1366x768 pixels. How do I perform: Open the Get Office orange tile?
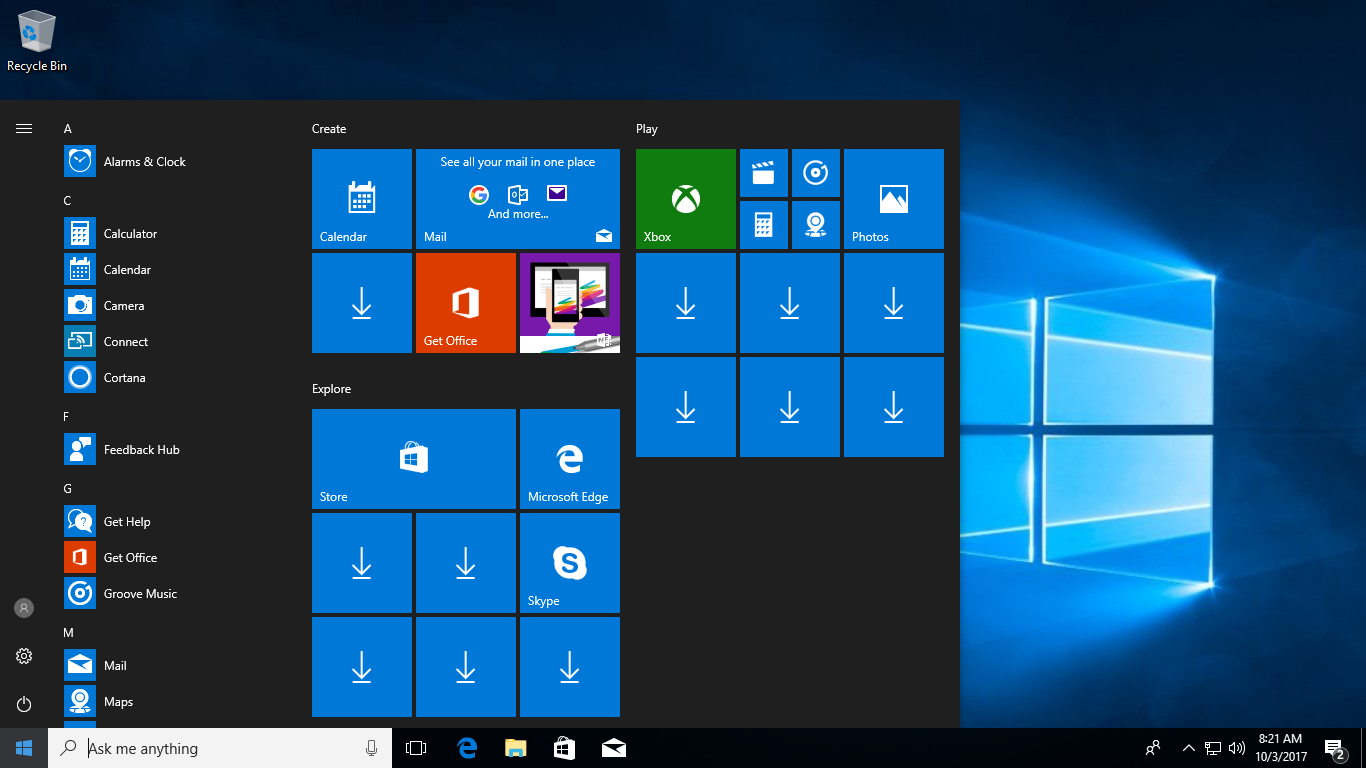[x=465, y=303]
